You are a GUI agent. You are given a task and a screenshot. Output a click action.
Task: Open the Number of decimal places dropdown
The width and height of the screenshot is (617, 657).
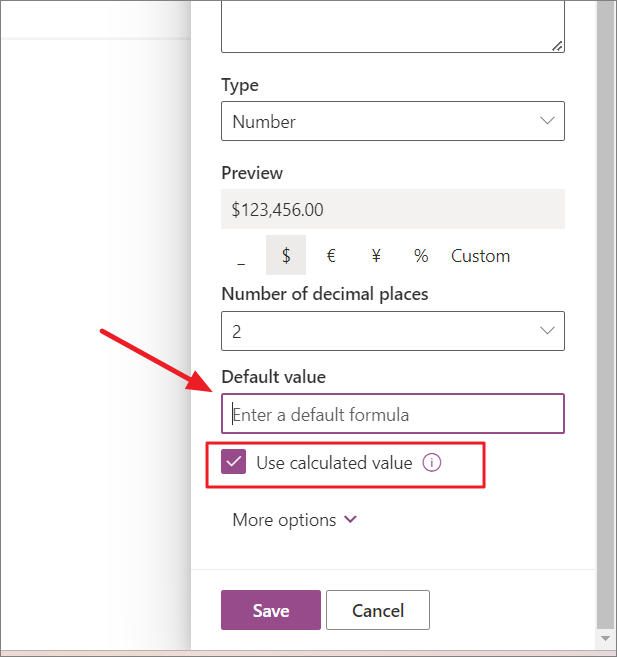pos(393,331)
